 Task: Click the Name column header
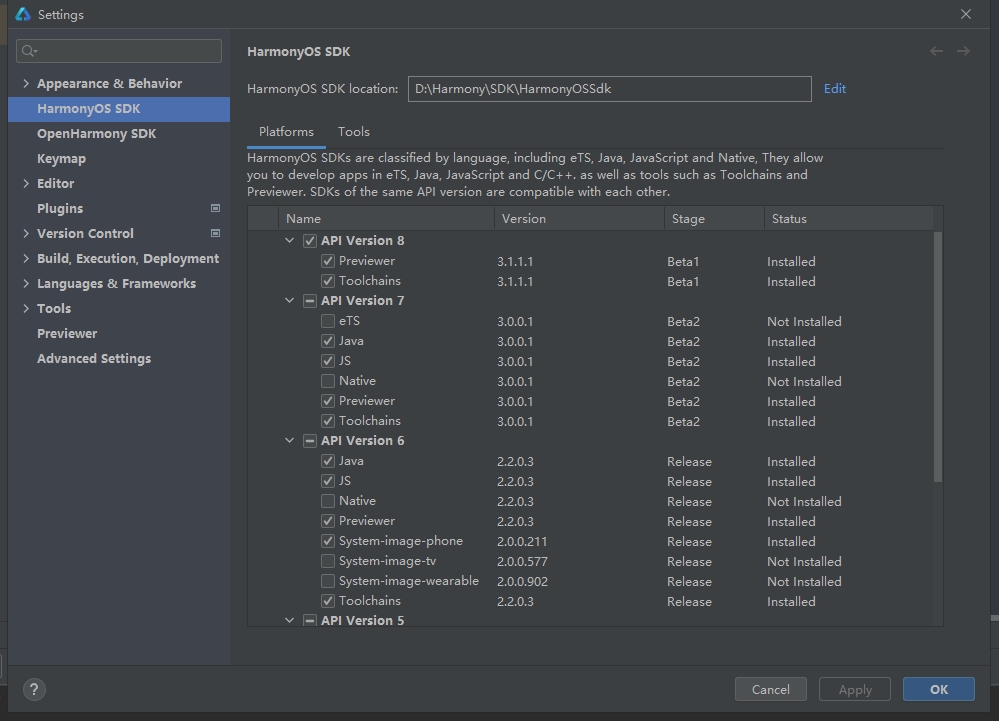tap(386, 218)
